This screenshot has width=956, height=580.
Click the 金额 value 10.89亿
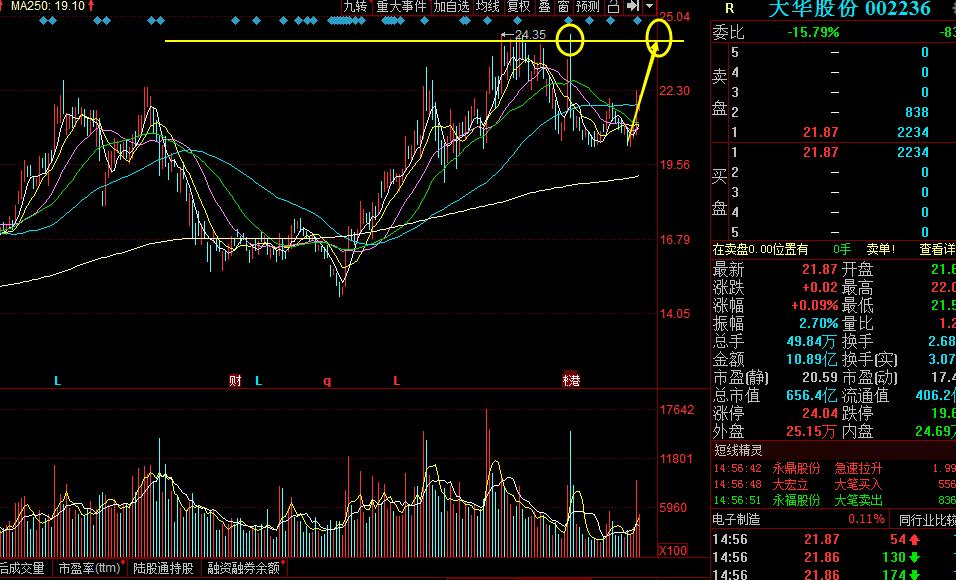coord(812,359)
